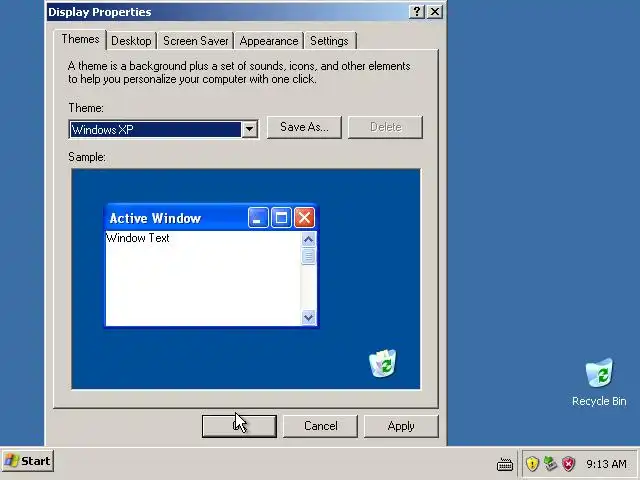640x480 pixels.
Task: Click the sample window scroll up arrow
Action: point(308,240)
